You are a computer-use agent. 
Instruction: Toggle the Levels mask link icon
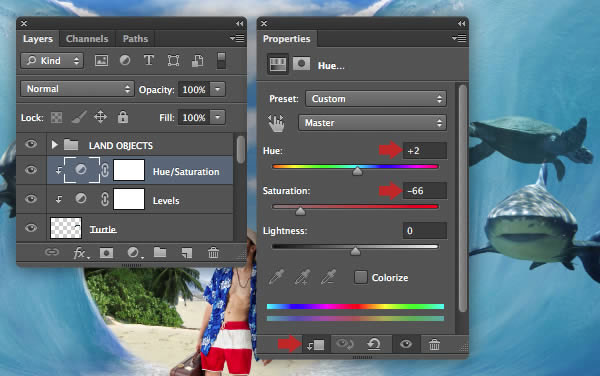(x=105, y=199)
